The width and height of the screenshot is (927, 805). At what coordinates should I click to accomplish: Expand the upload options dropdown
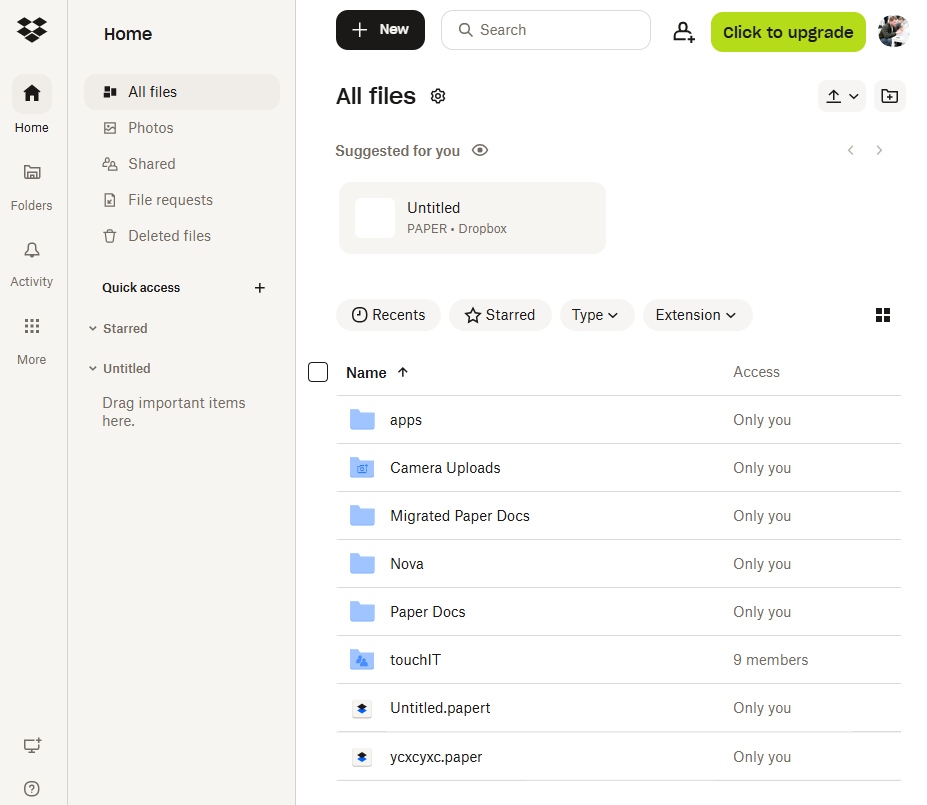pos(843,96)
